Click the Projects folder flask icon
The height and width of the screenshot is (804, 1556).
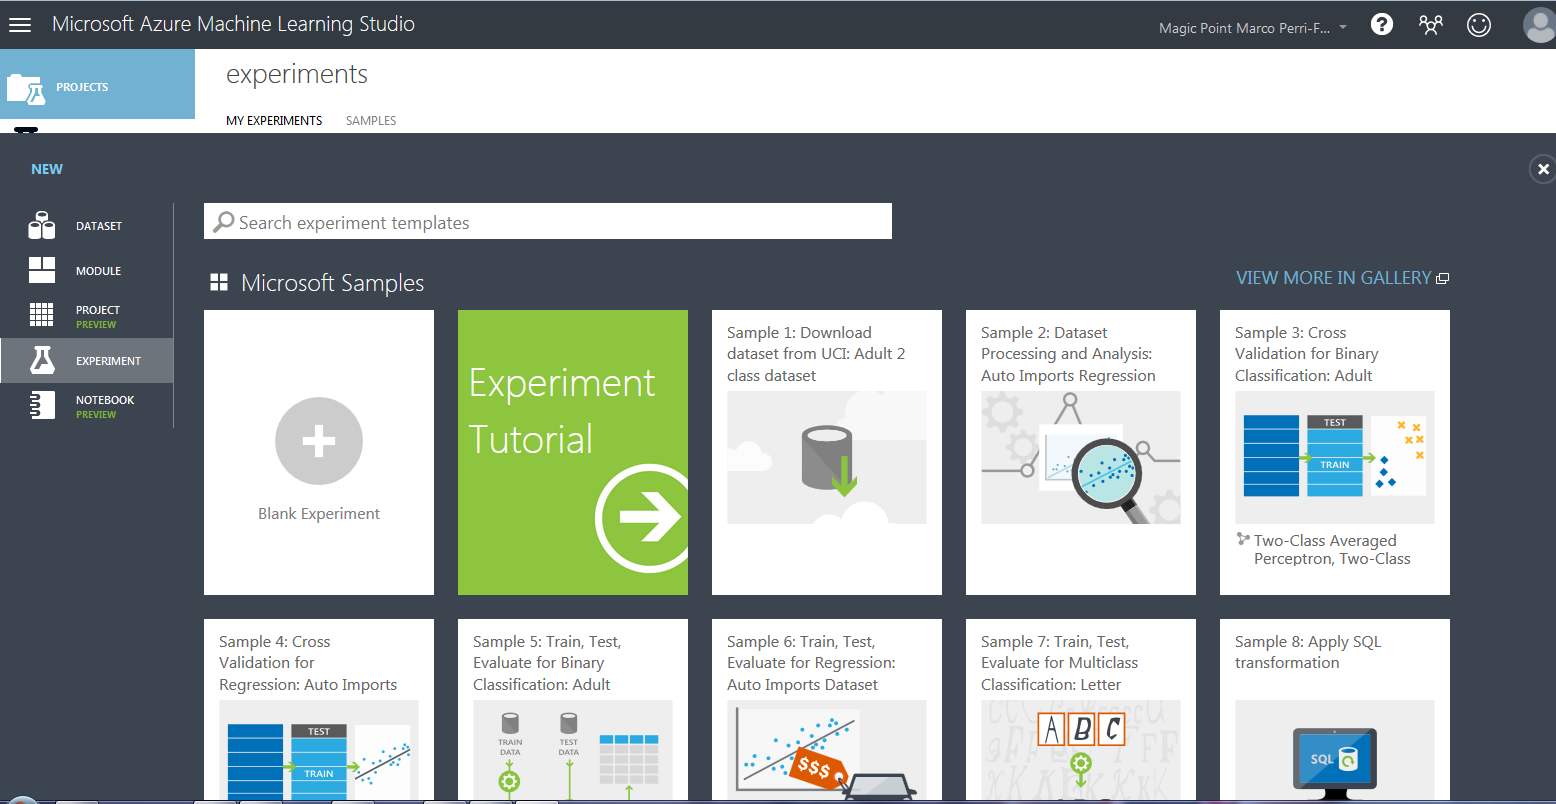[x=26, y=88]
